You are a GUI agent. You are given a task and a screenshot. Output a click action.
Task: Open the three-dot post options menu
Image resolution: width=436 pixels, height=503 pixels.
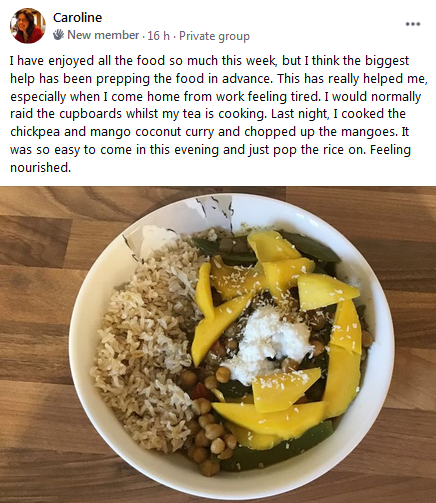tap(413, 24)
